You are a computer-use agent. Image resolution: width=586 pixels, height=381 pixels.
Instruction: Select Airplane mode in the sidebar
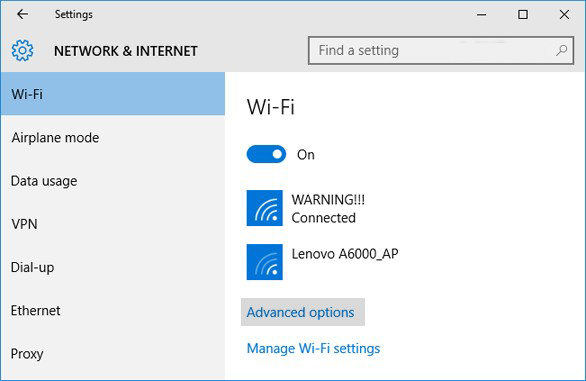tap(113, 137)
